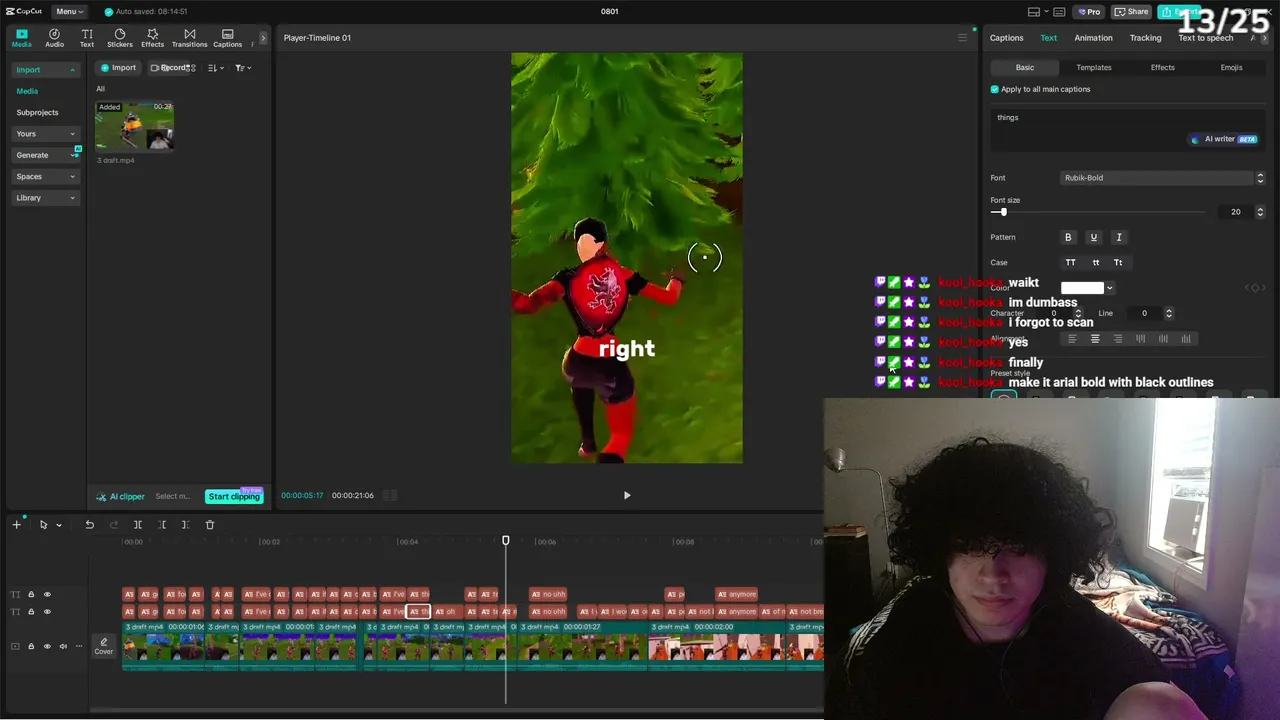This screenshot has height=720, width=1280.
Task: Open the selection tool dropdown in timeline
Action: [x=59, y=525]
